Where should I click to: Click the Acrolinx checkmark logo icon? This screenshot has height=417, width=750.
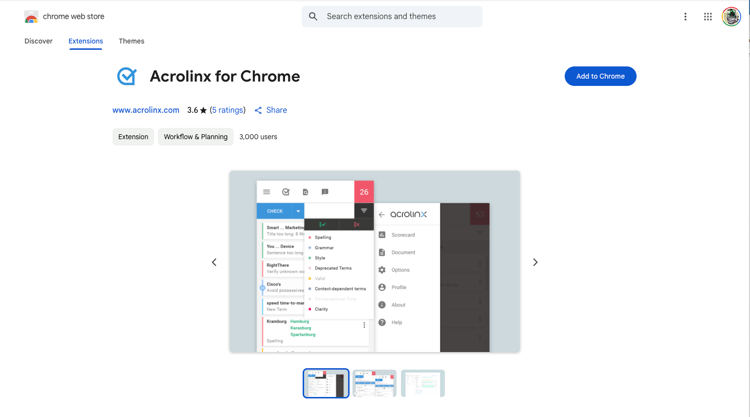pyautogui.click(x=127, y=76)
